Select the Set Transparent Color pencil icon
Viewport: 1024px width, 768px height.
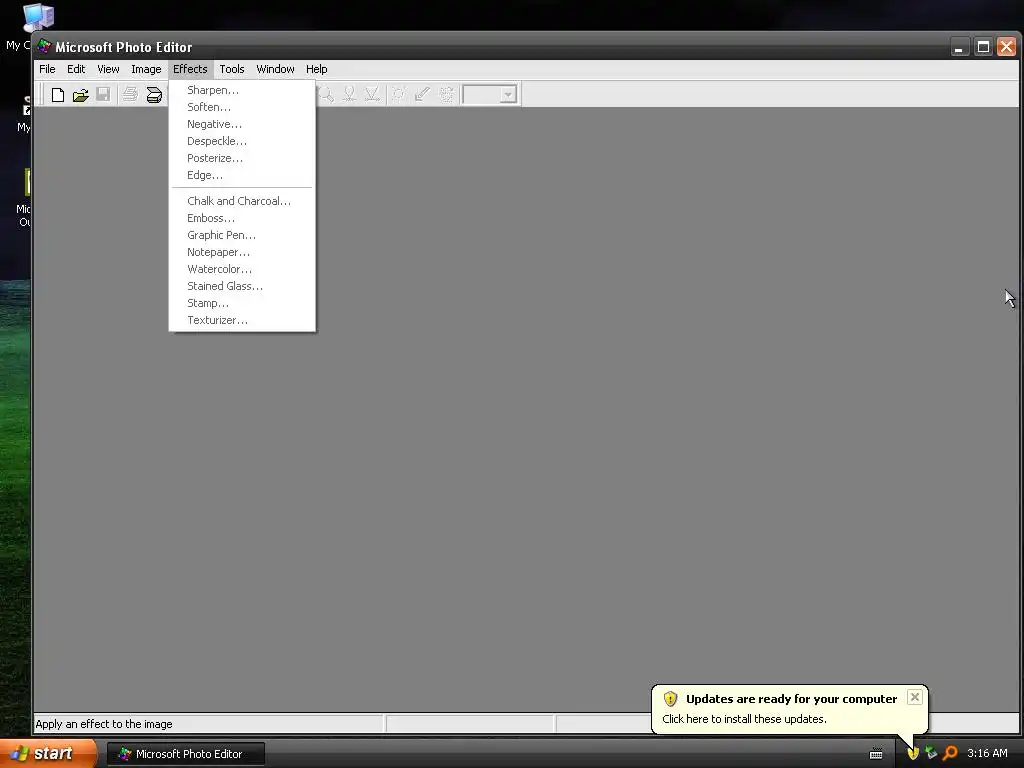(422, 95)
